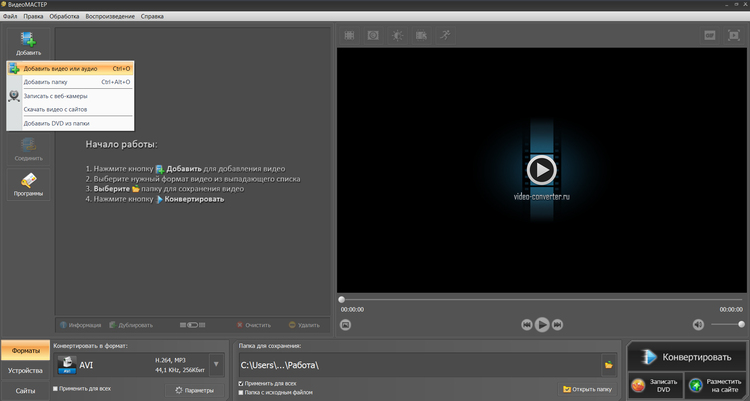Click the snapshot icon below the preview
The width and height of the screenshot is (750, 401).
click(345, 325)
